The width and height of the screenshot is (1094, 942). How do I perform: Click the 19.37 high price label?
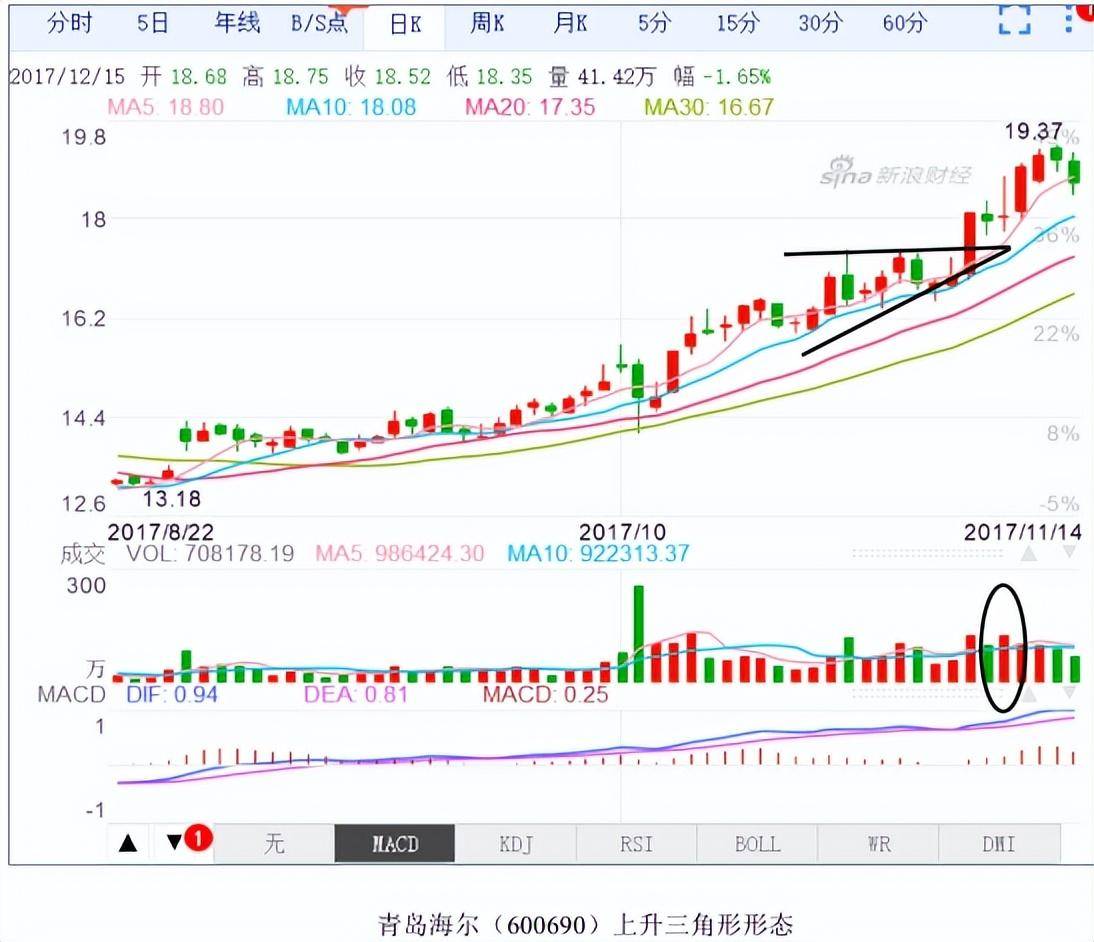click(x=1033, y=130)
